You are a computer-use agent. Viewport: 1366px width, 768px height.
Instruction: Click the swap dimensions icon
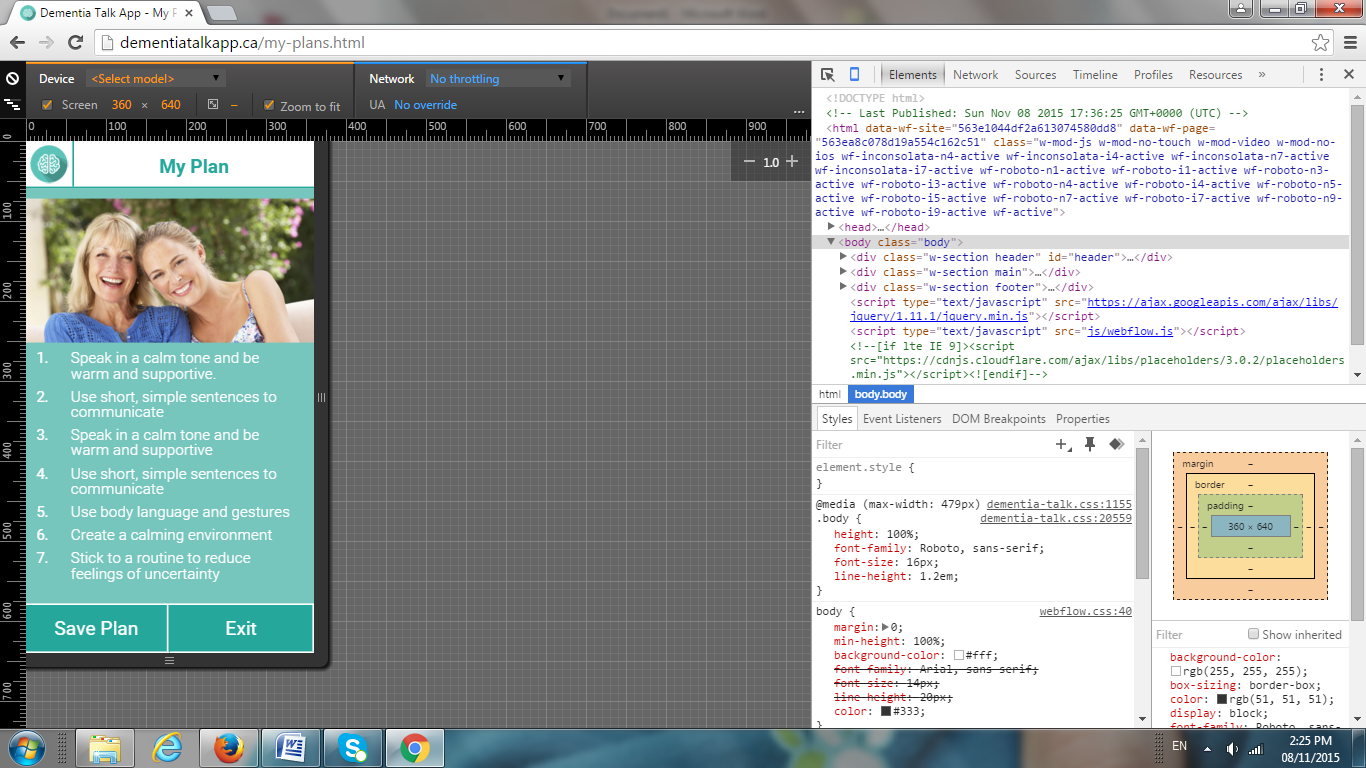[213, 104]
